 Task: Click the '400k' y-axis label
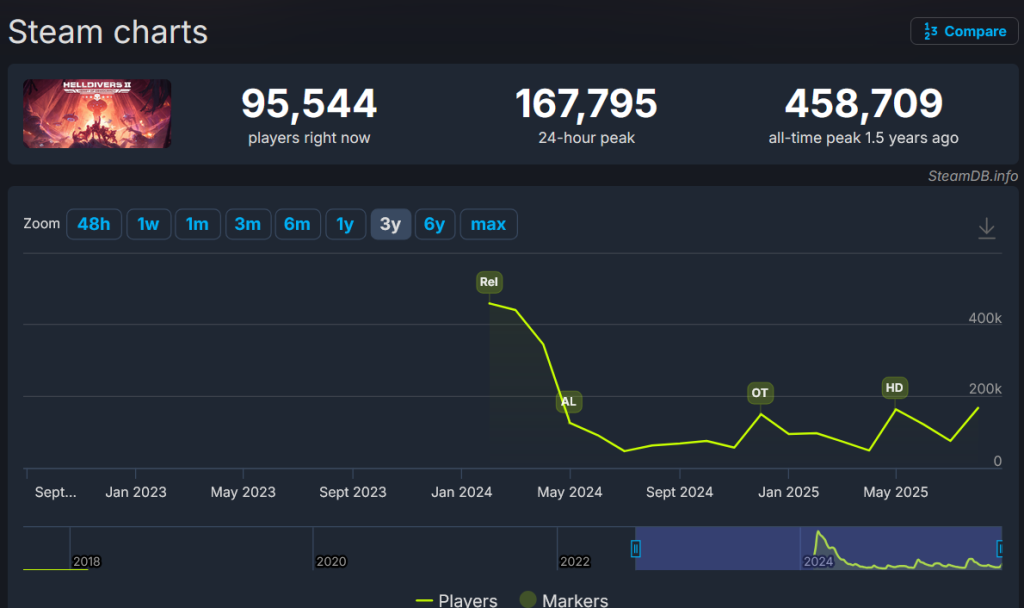(985, 318)
